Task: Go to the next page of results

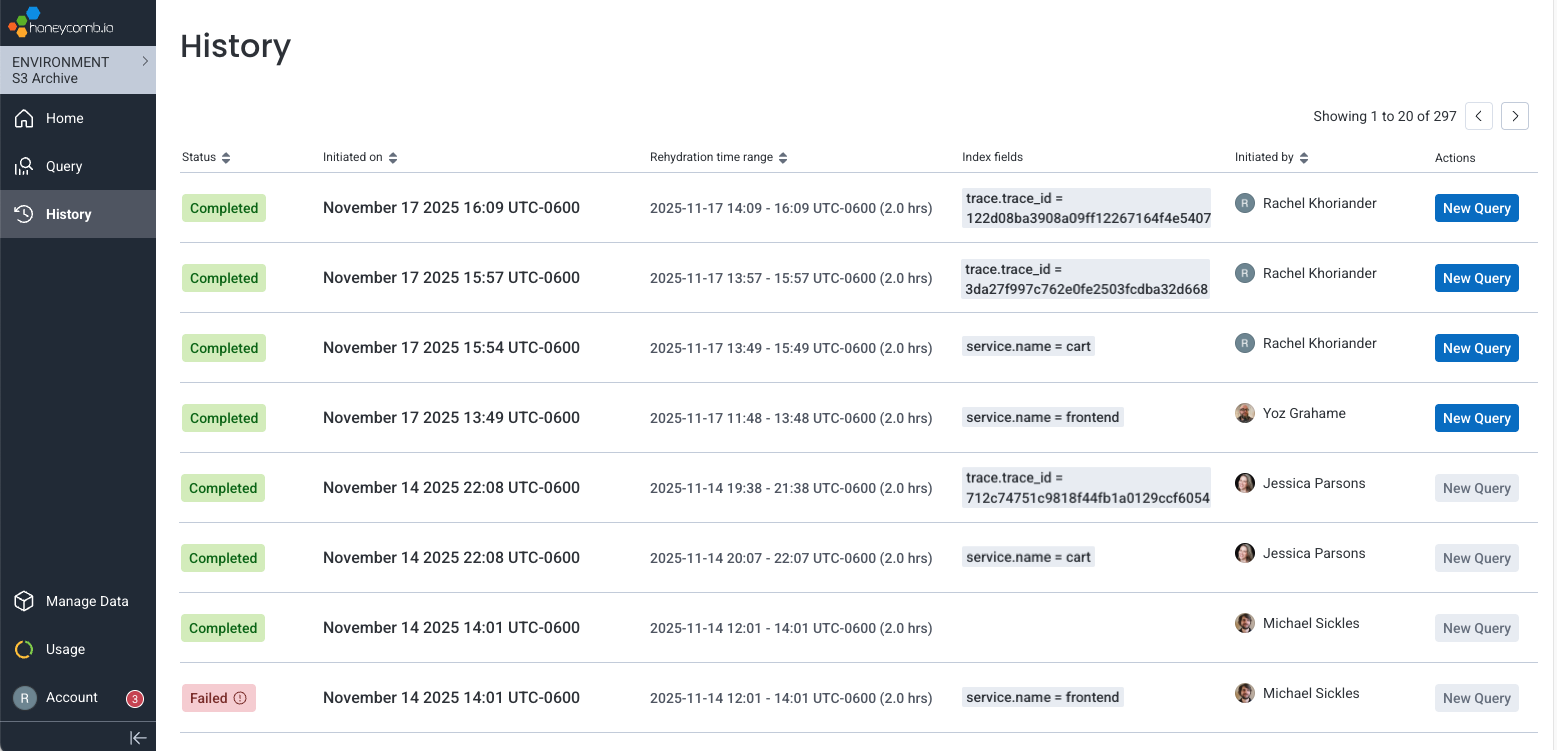Action: [1514, 116]
